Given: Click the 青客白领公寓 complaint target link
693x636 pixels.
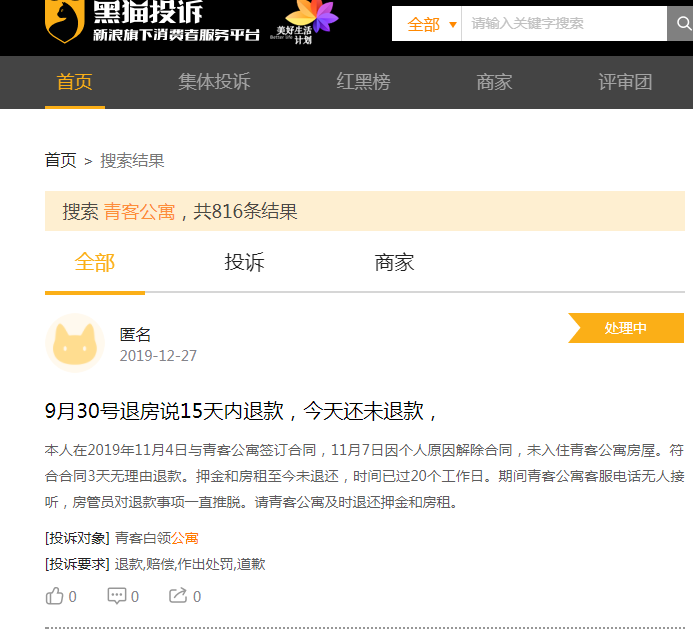Looking at the screenshot, I should pos(156,538).
